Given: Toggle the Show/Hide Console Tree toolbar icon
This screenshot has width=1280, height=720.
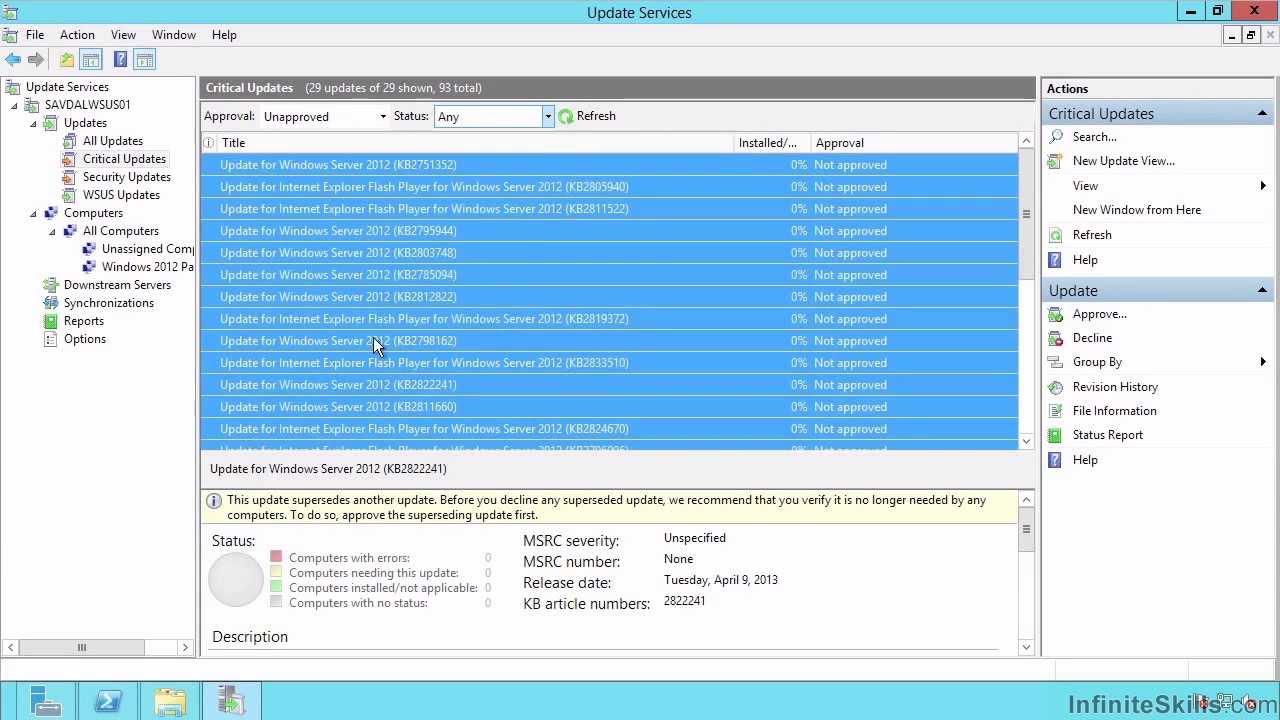Looking at the screenshot, I should [91, 60].
